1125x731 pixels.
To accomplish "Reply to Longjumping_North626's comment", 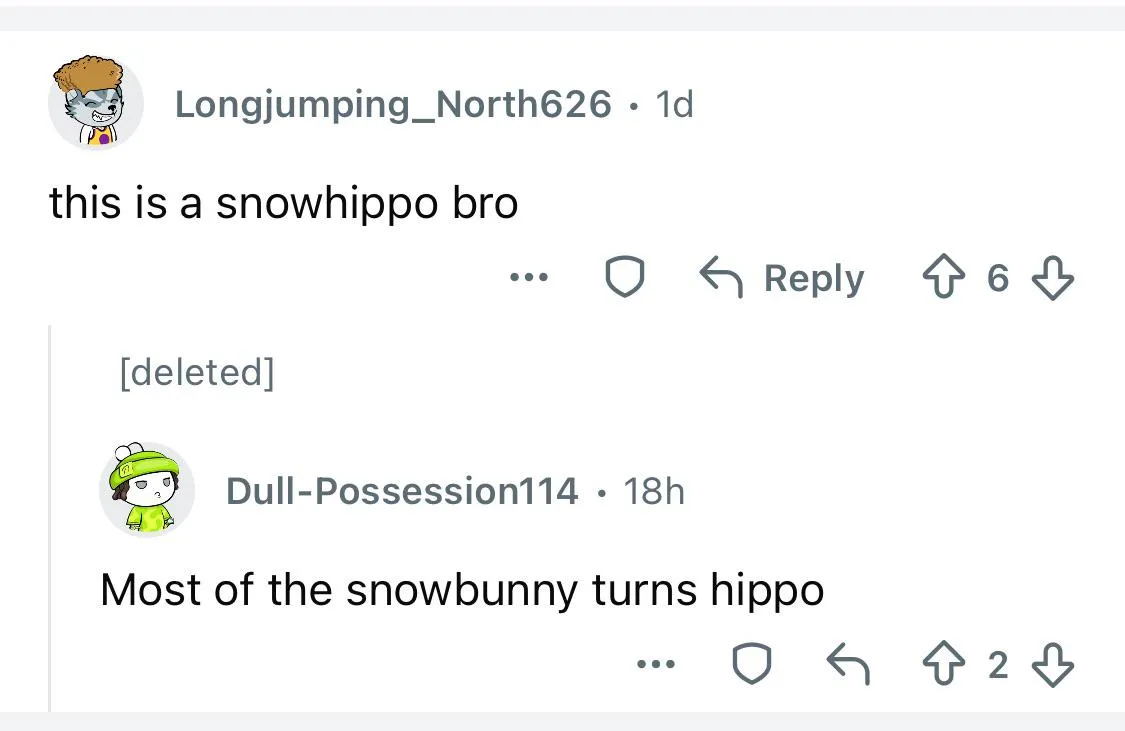I will click(781, 278).
